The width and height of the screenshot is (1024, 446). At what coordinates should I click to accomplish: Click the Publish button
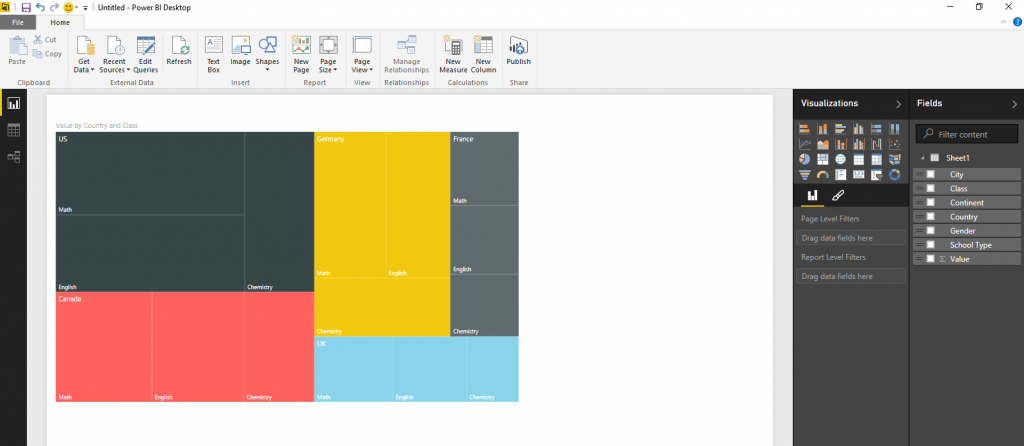click(x=519, y=50)
